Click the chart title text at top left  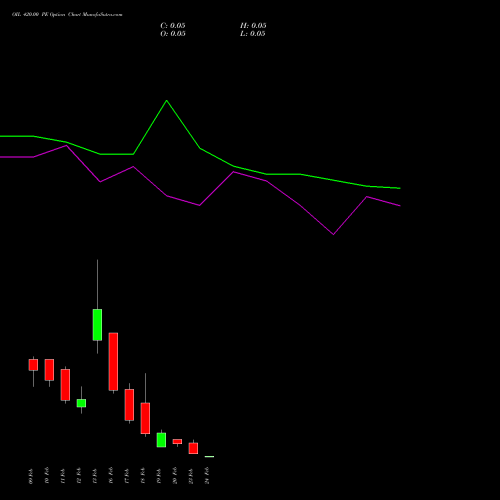coord(67,15)
